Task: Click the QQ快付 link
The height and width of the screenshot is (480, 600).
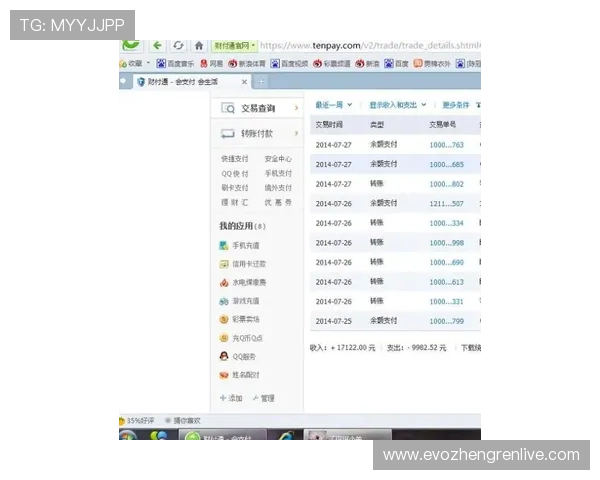Action: click(x=235, y=173)
